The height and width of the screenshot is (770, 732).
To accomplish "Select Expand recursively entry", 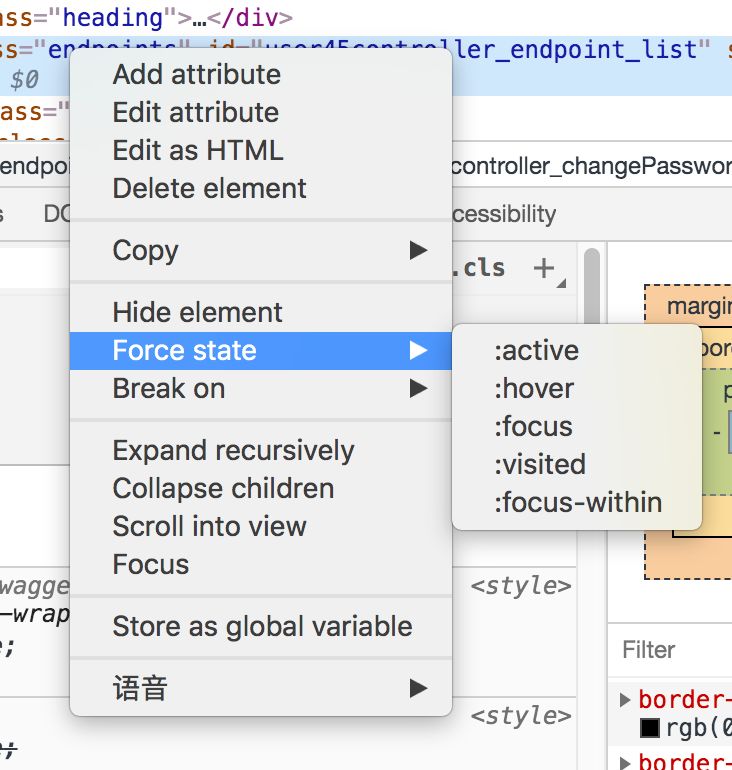I will pyautogui.click(x=261, y=450).
